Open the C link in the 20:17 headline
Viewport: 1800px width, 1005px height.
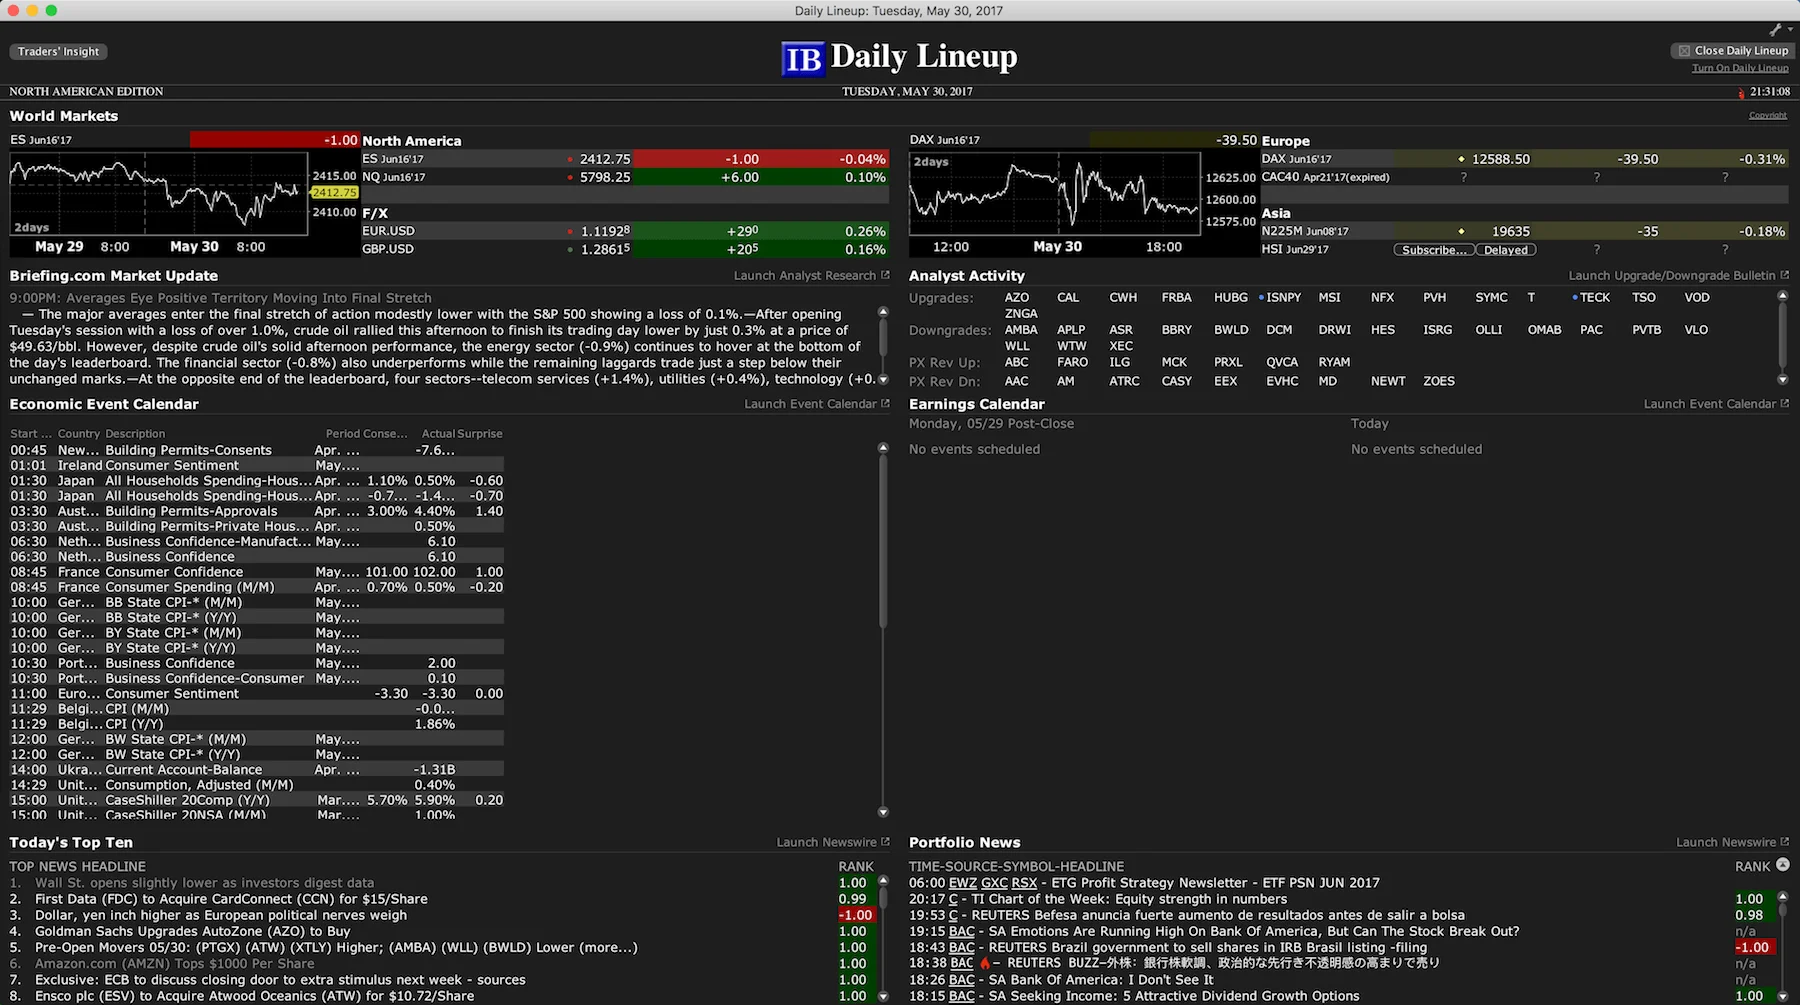(953, 899)
